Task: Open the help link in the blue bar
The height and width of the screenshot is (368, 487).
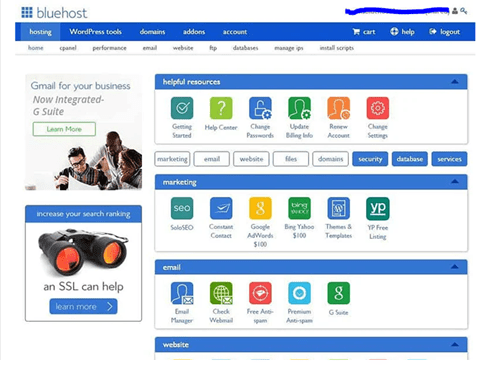Action: 402,32
